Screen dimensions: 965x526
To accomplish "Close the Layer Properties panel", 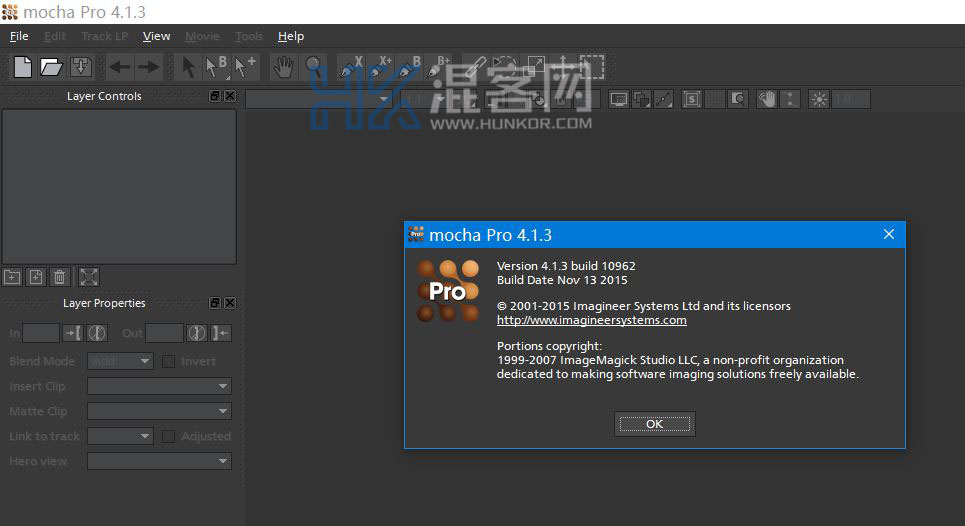I will (230, 303).
